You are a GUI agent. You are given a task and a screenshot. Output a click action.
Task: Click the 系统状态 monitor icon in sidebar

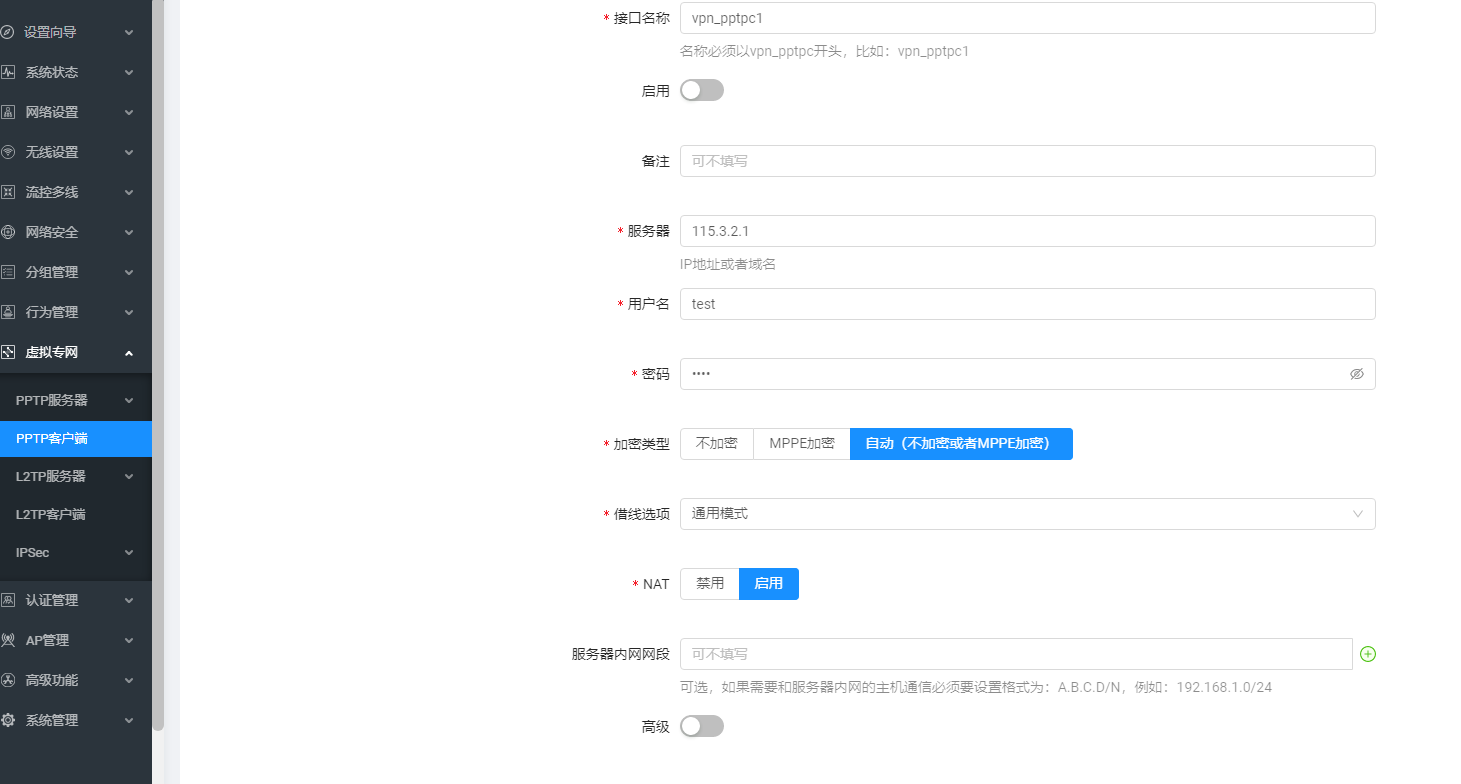[x=8, y=72]
